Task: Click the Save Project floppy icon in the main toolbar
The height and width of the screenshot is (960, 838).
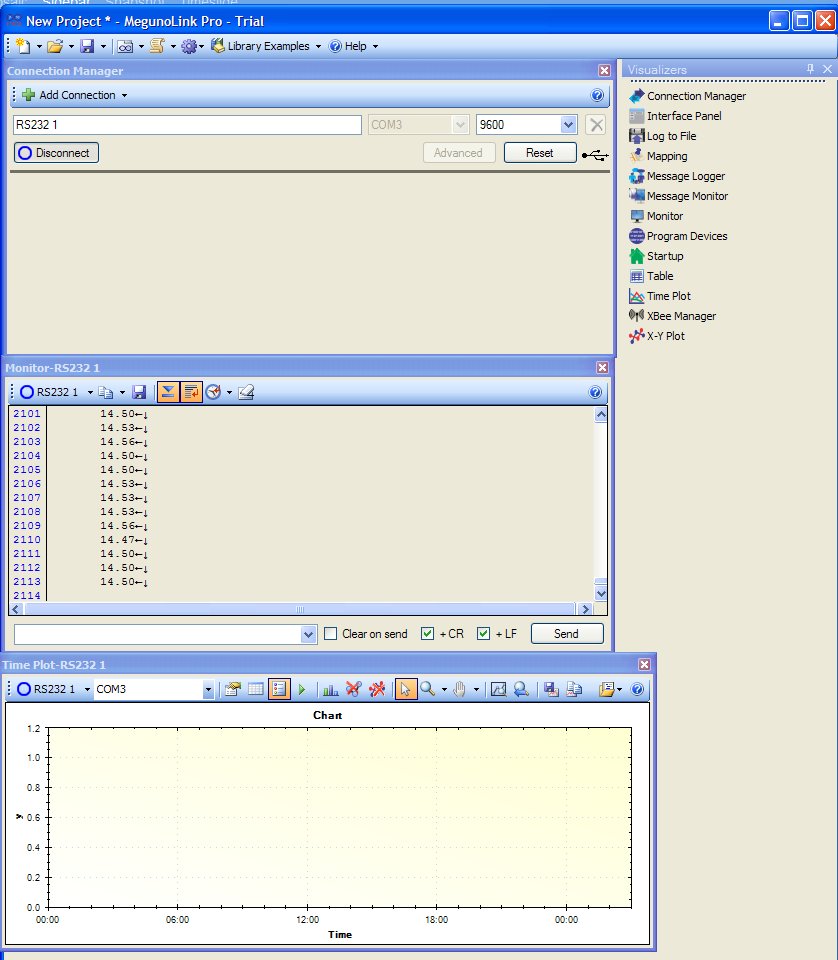Action: 88,46
